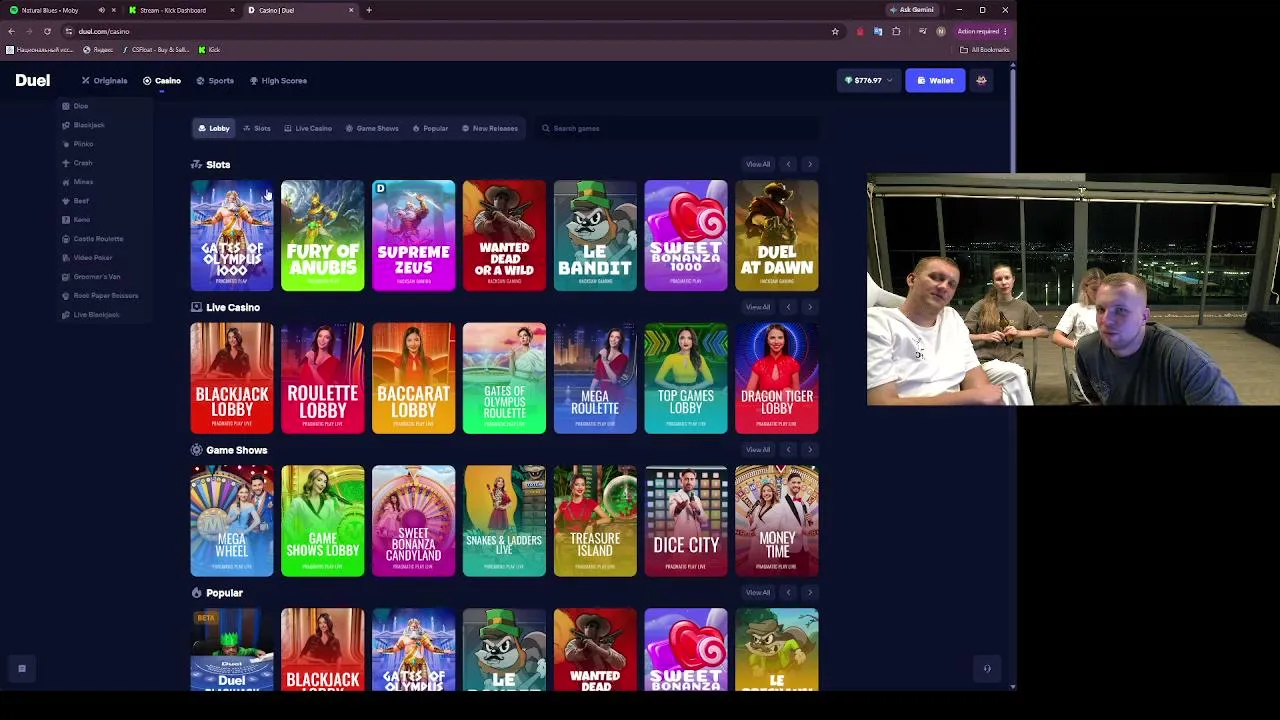The image size is (1280, 720).
Task: Open the Fury of Anubis slot
Action: tap(323, 236)
